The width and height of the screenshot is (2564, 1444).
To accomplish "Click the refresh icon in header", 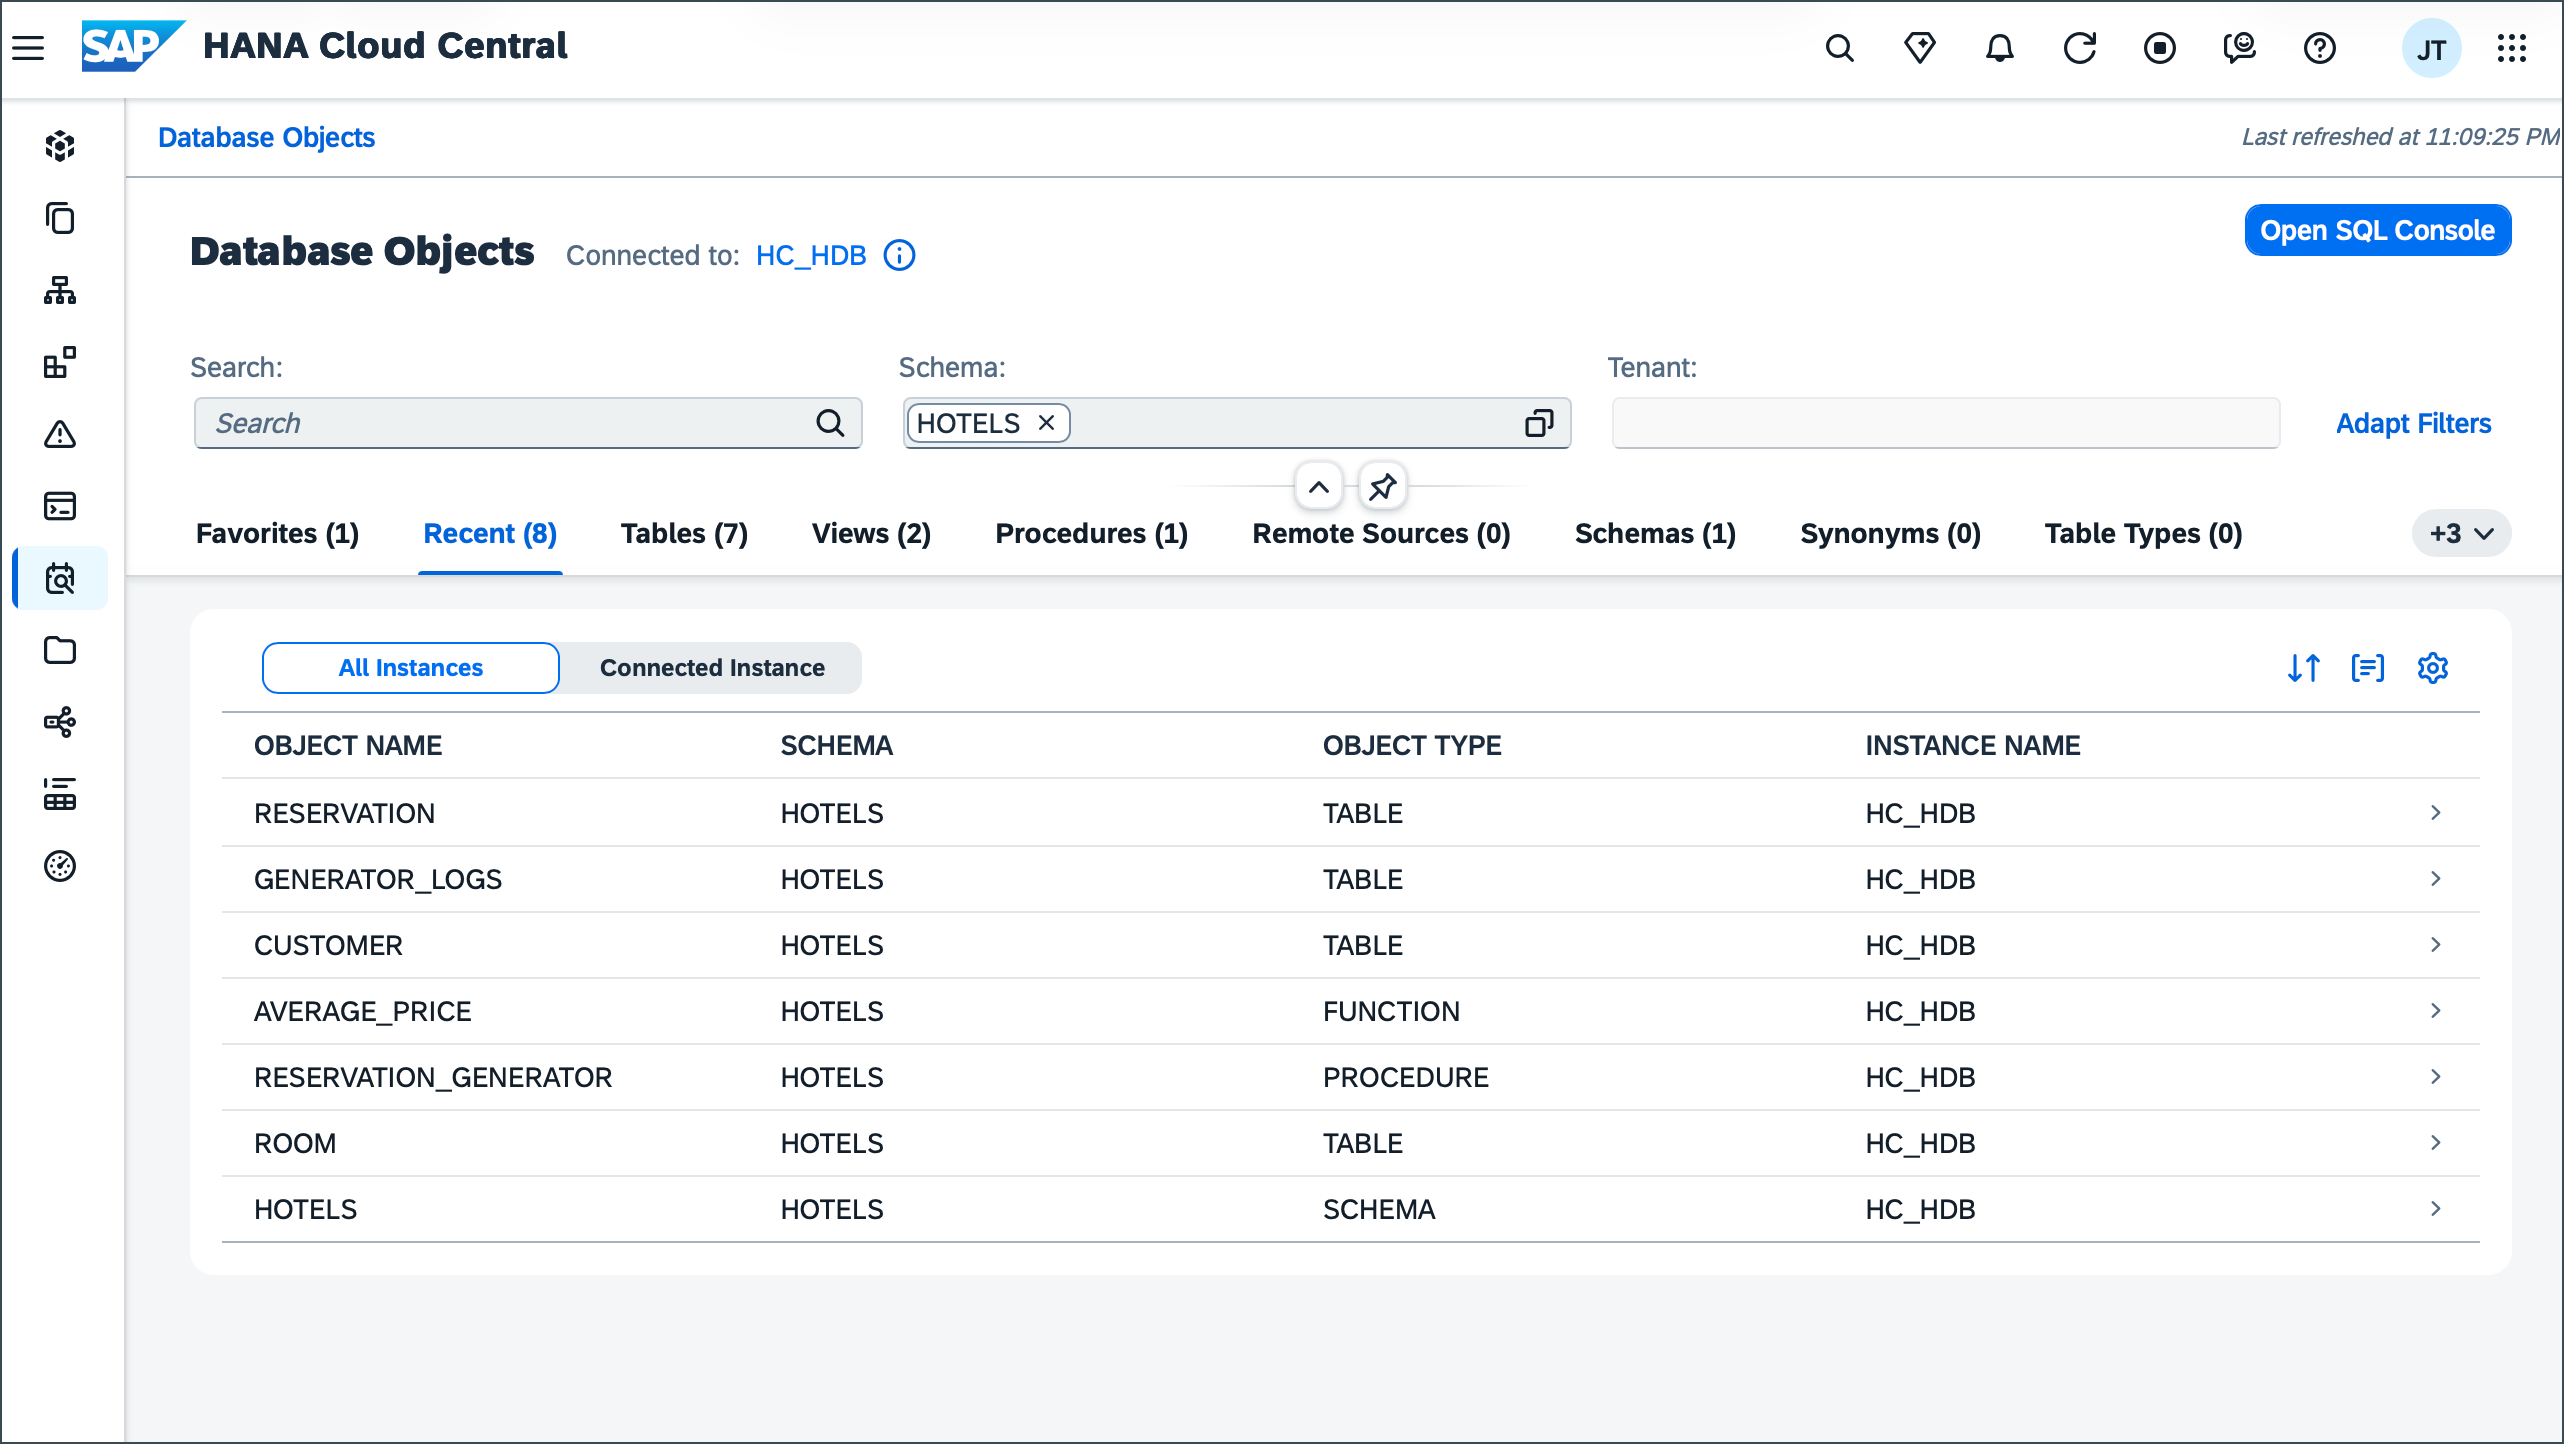I will (x=2079, y=48).
